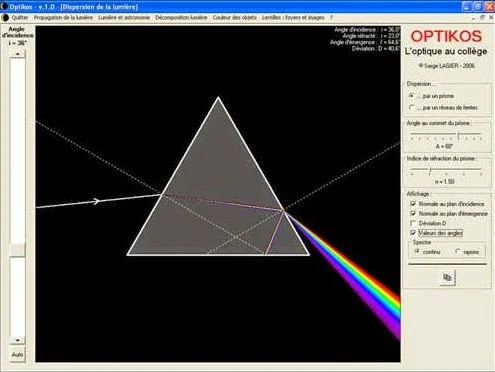
Task: Click the incidence scrollbar down arrow
Action: tap(17, 340)
